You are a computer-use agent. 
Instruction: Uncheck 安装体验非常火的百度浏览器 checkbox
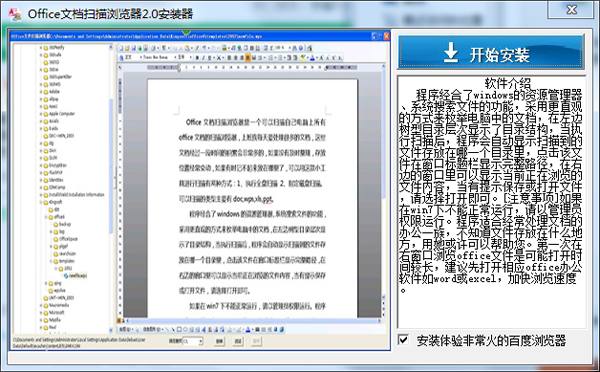(x=403, y=339)
